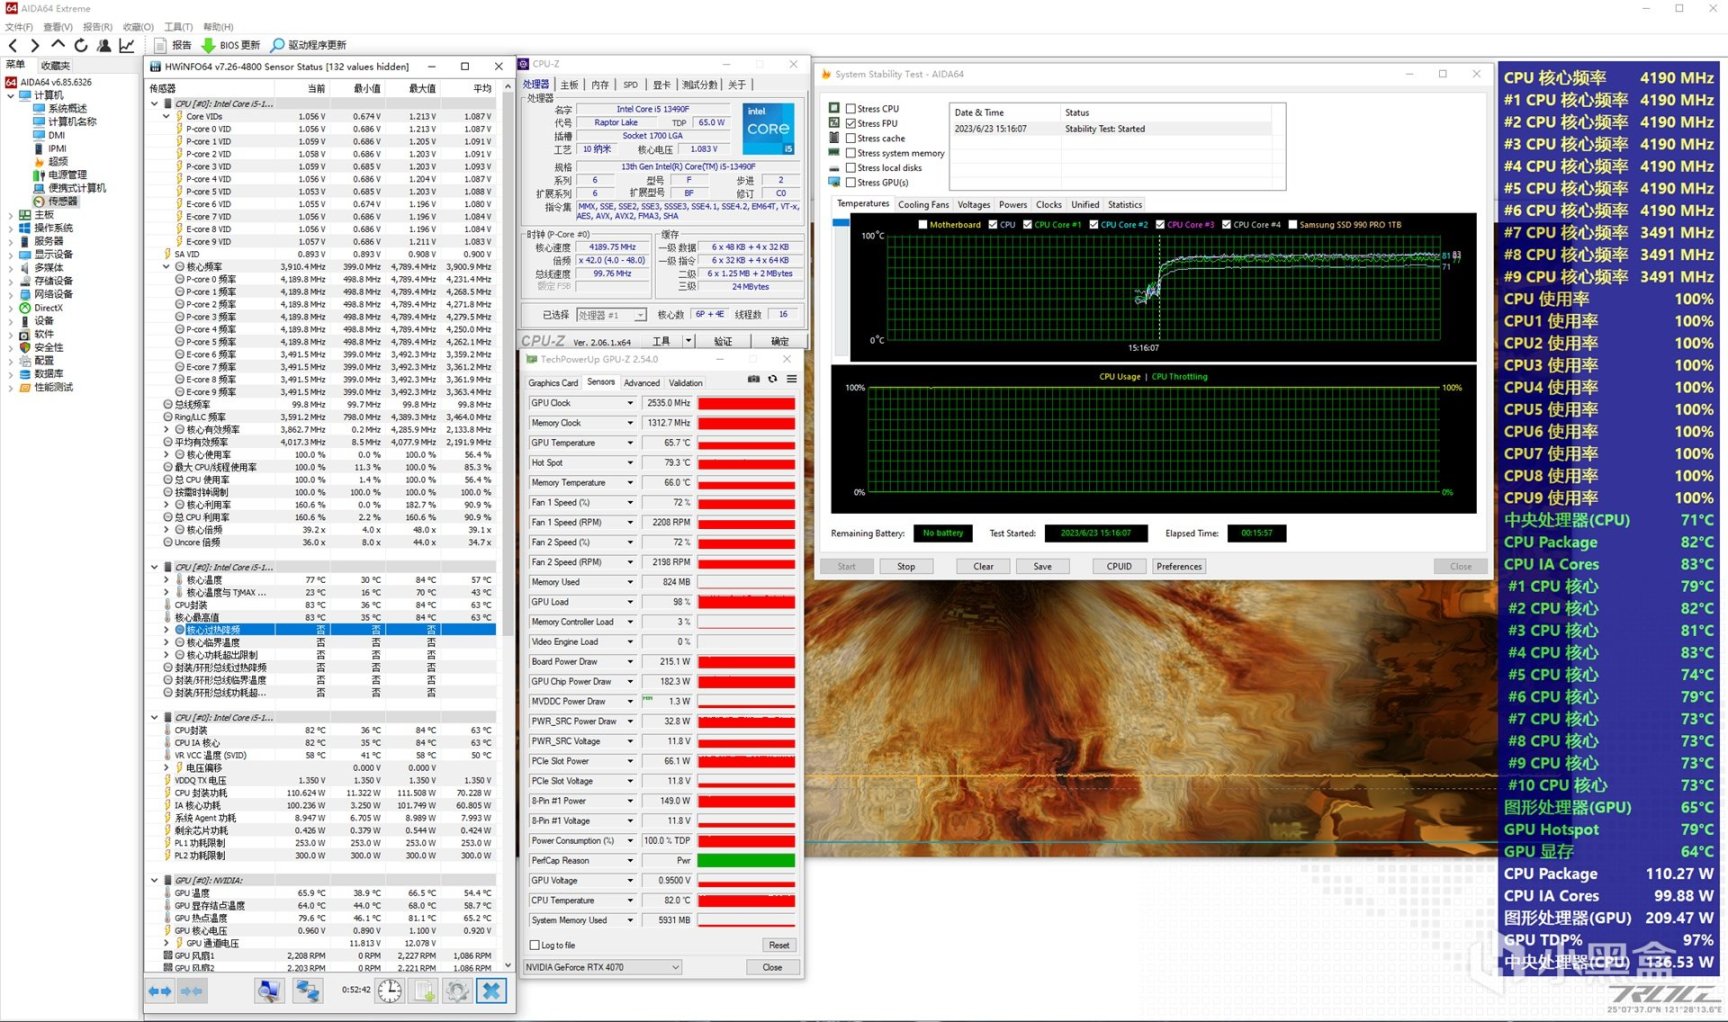Open 工具(T) menu in AIDA64
The width and height of the screenshot is (1728, 1022).
click(x=178, y=27)
